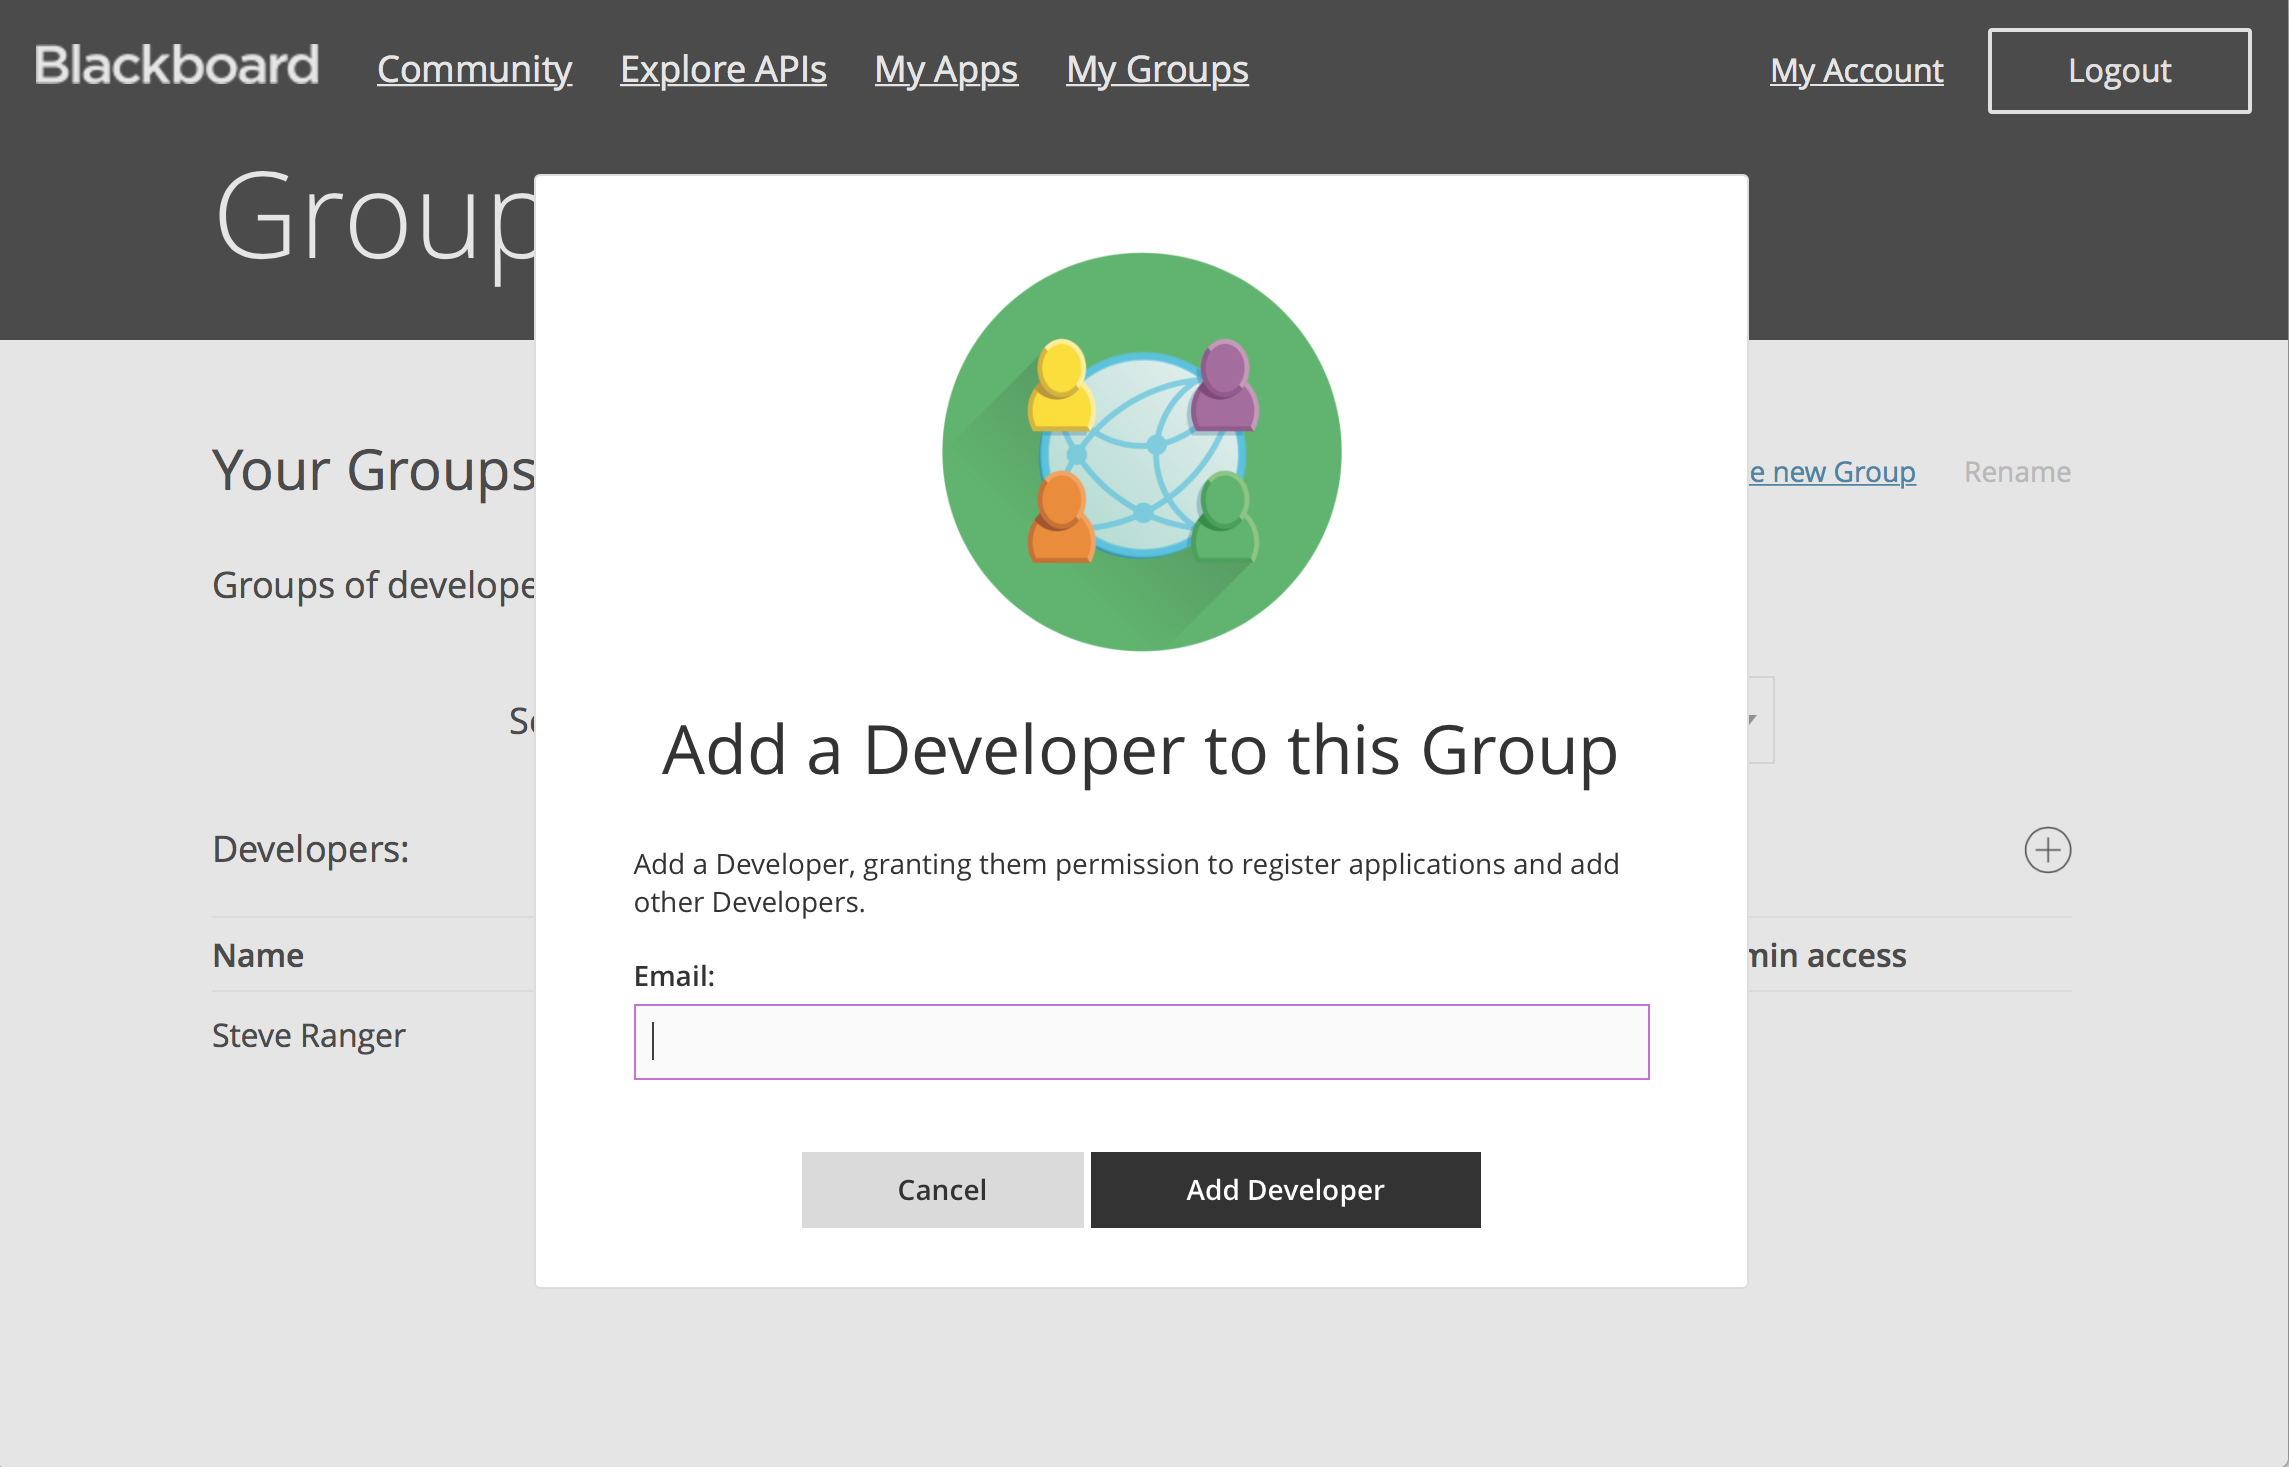Navigate to My Groups
The image size is (2289, 1467).
click(1157, 69)
